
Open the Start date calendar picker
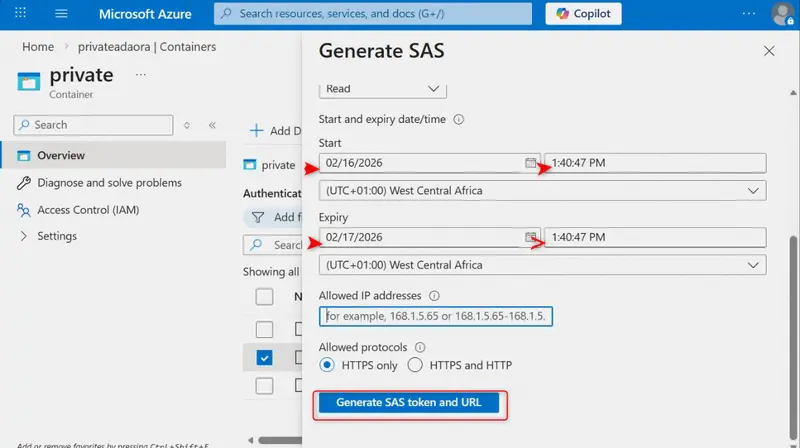pyautogui.click(x=531, y=163)
